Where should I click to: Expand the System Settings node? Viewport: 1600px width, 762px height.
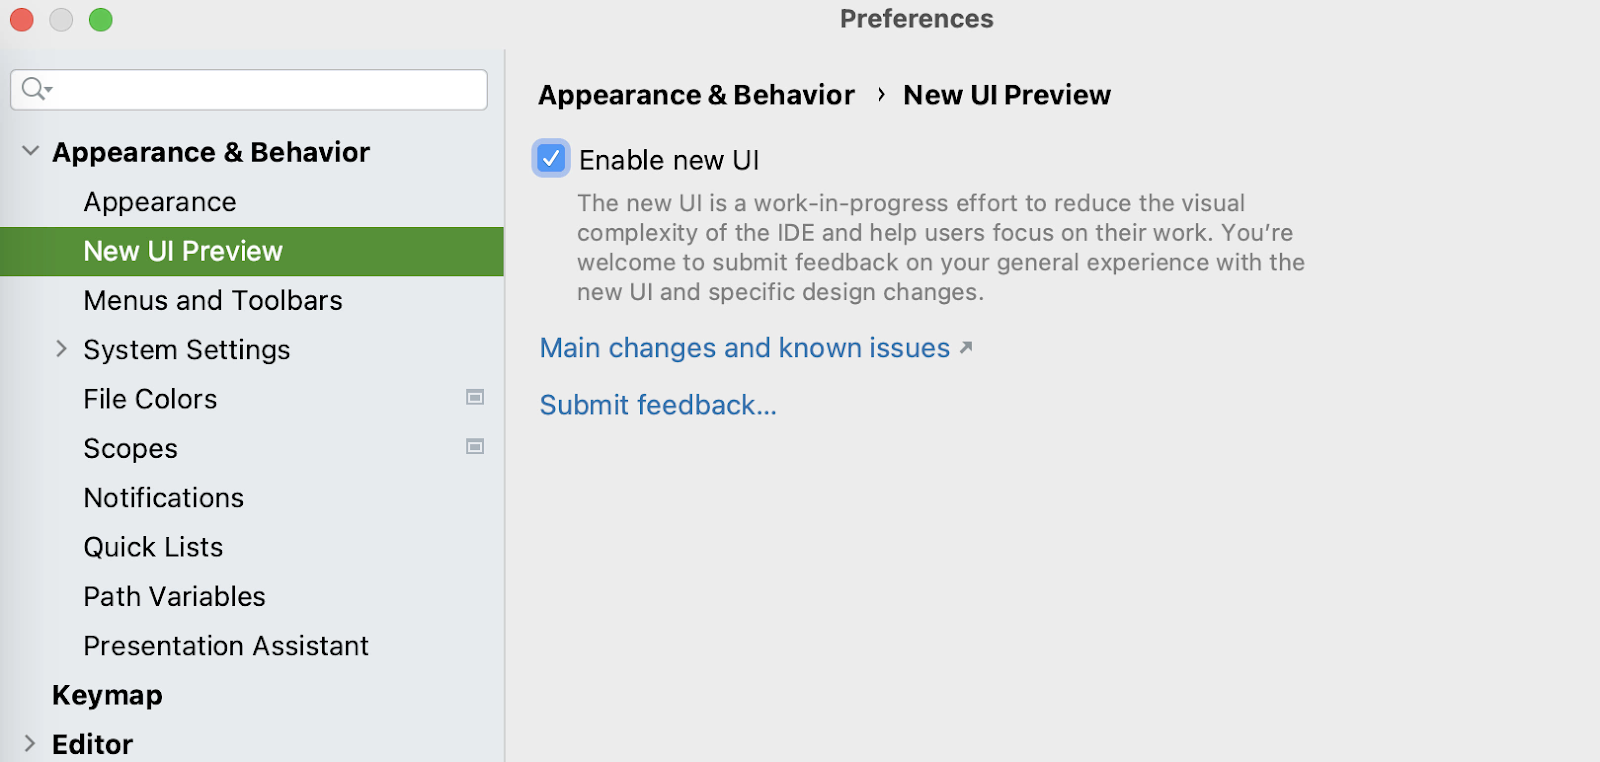[x=62, y=349]
